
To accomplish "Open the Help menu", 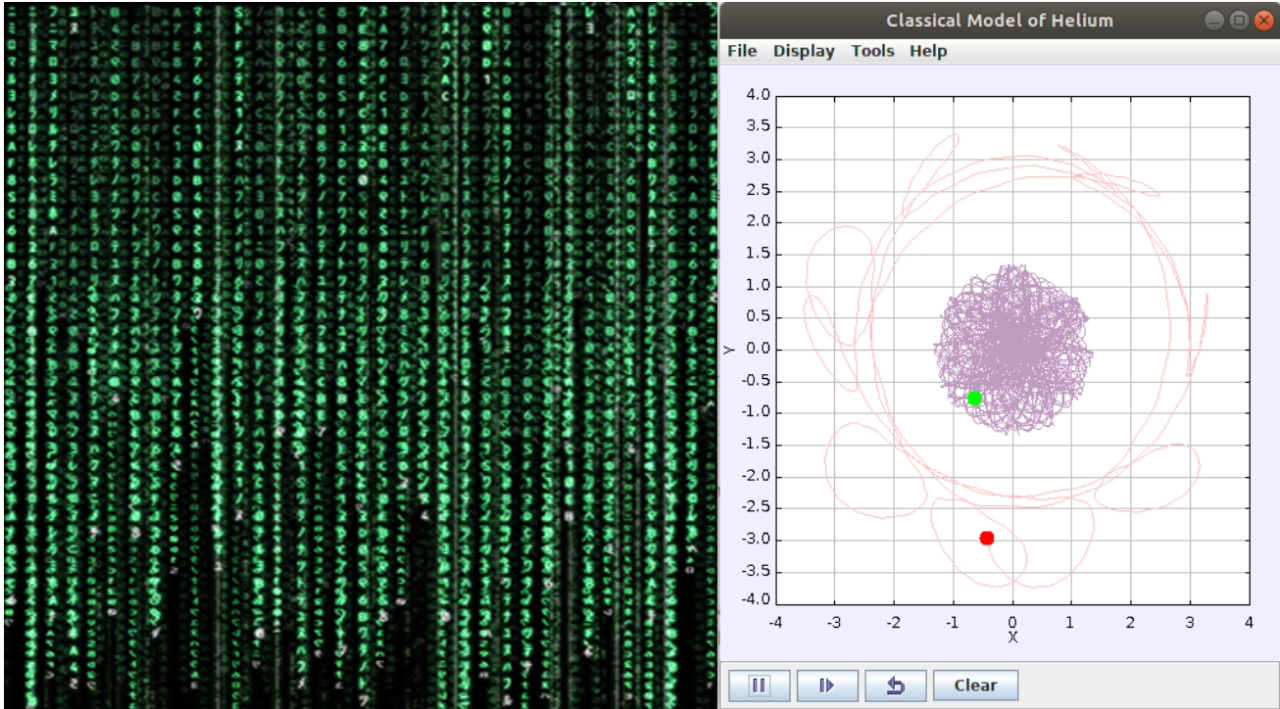I will tap(928, 51).
